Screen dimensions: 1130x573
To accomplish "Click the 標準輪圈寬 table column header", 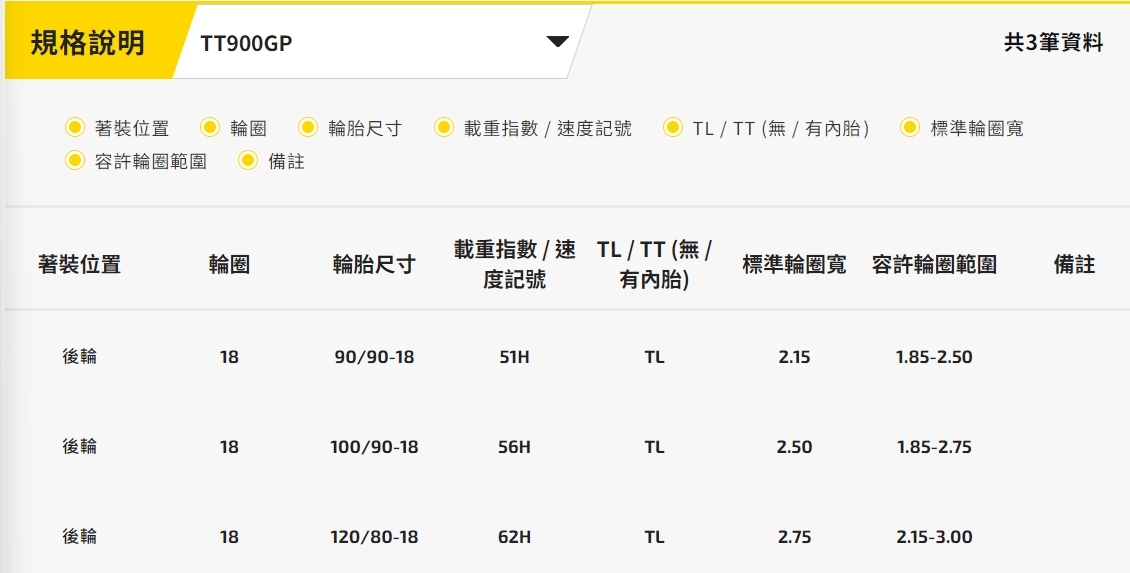I will point(794,265).
